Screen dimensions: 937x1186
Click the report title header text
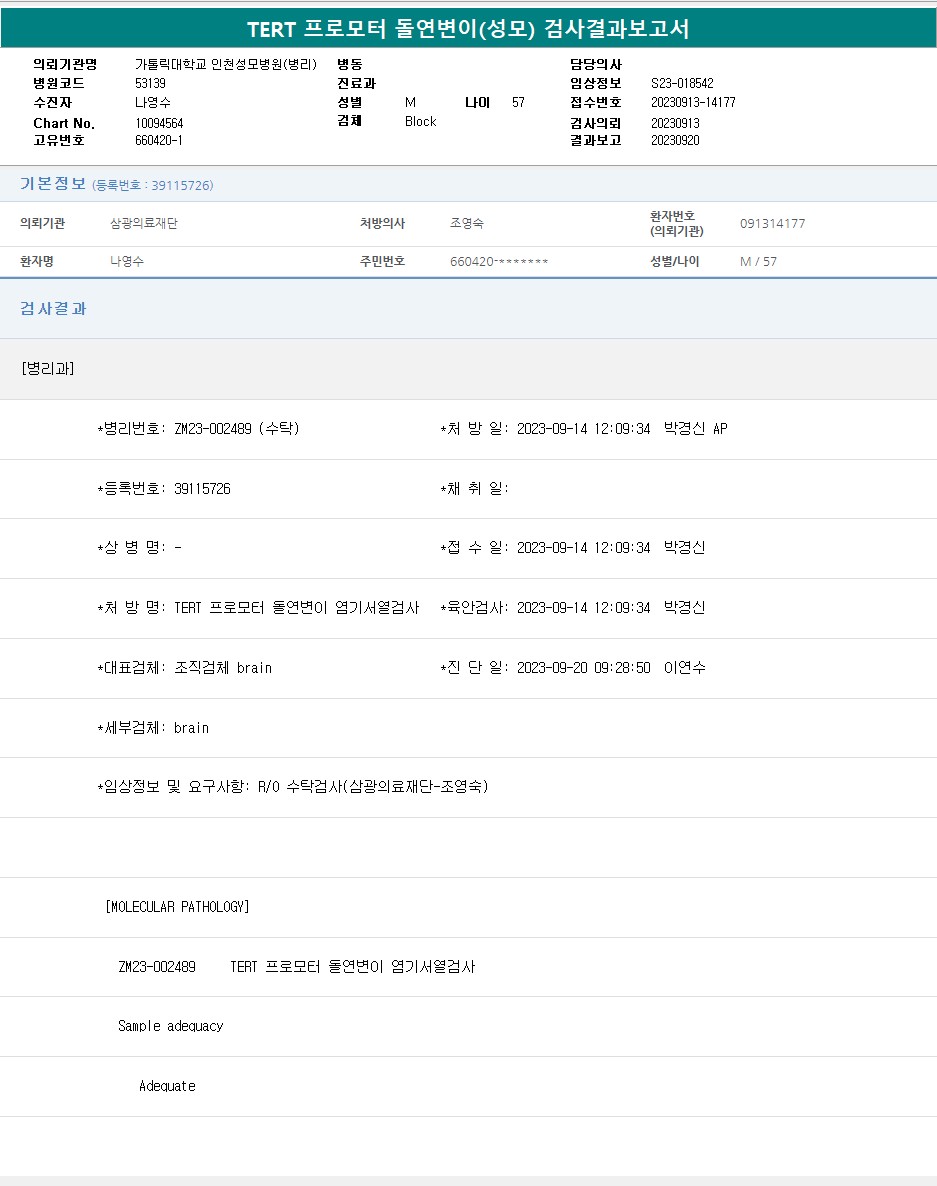tap(468, 29)
